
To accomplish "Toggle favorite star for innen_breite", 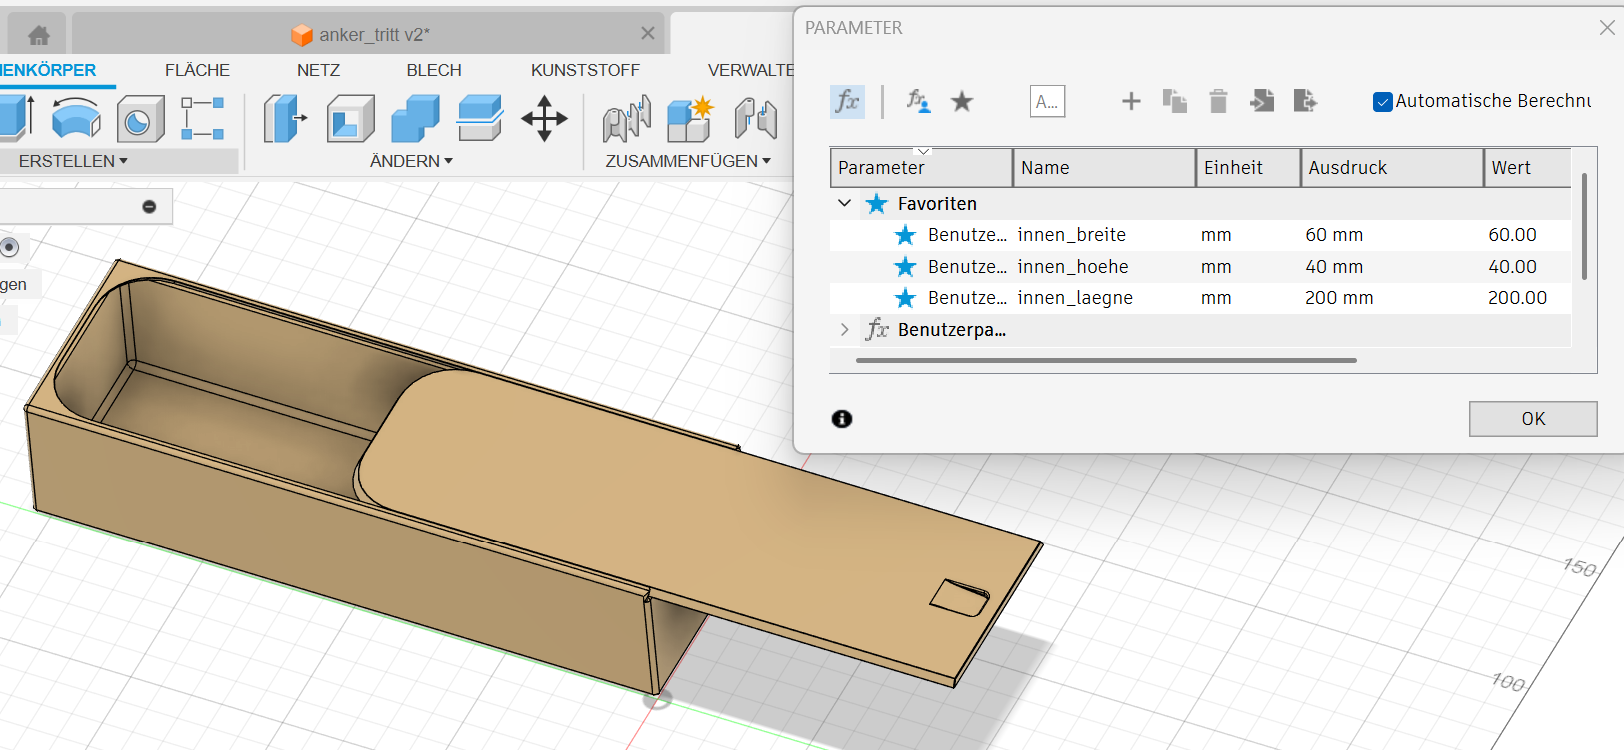I will [905, 235].
